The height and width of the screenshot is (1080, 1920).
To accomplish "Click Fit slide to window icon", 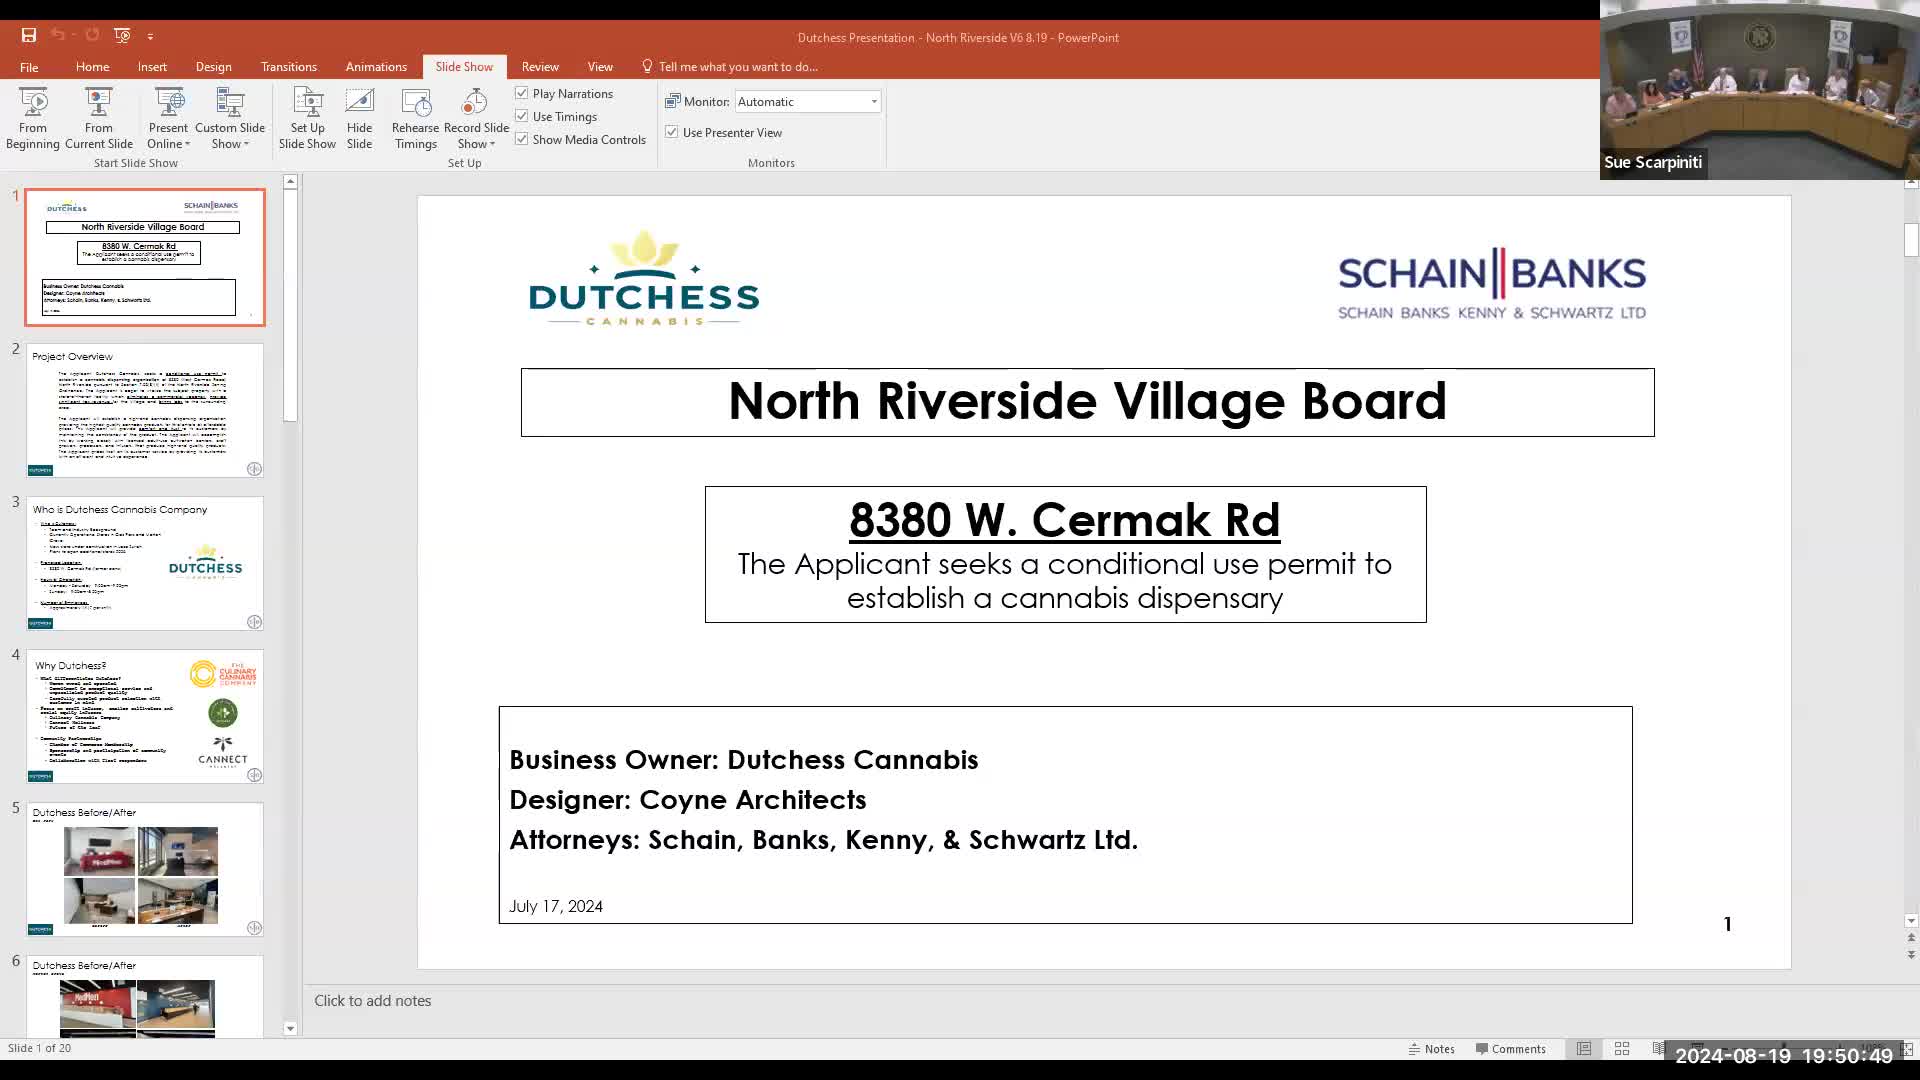I will tap(1907, 1049).
